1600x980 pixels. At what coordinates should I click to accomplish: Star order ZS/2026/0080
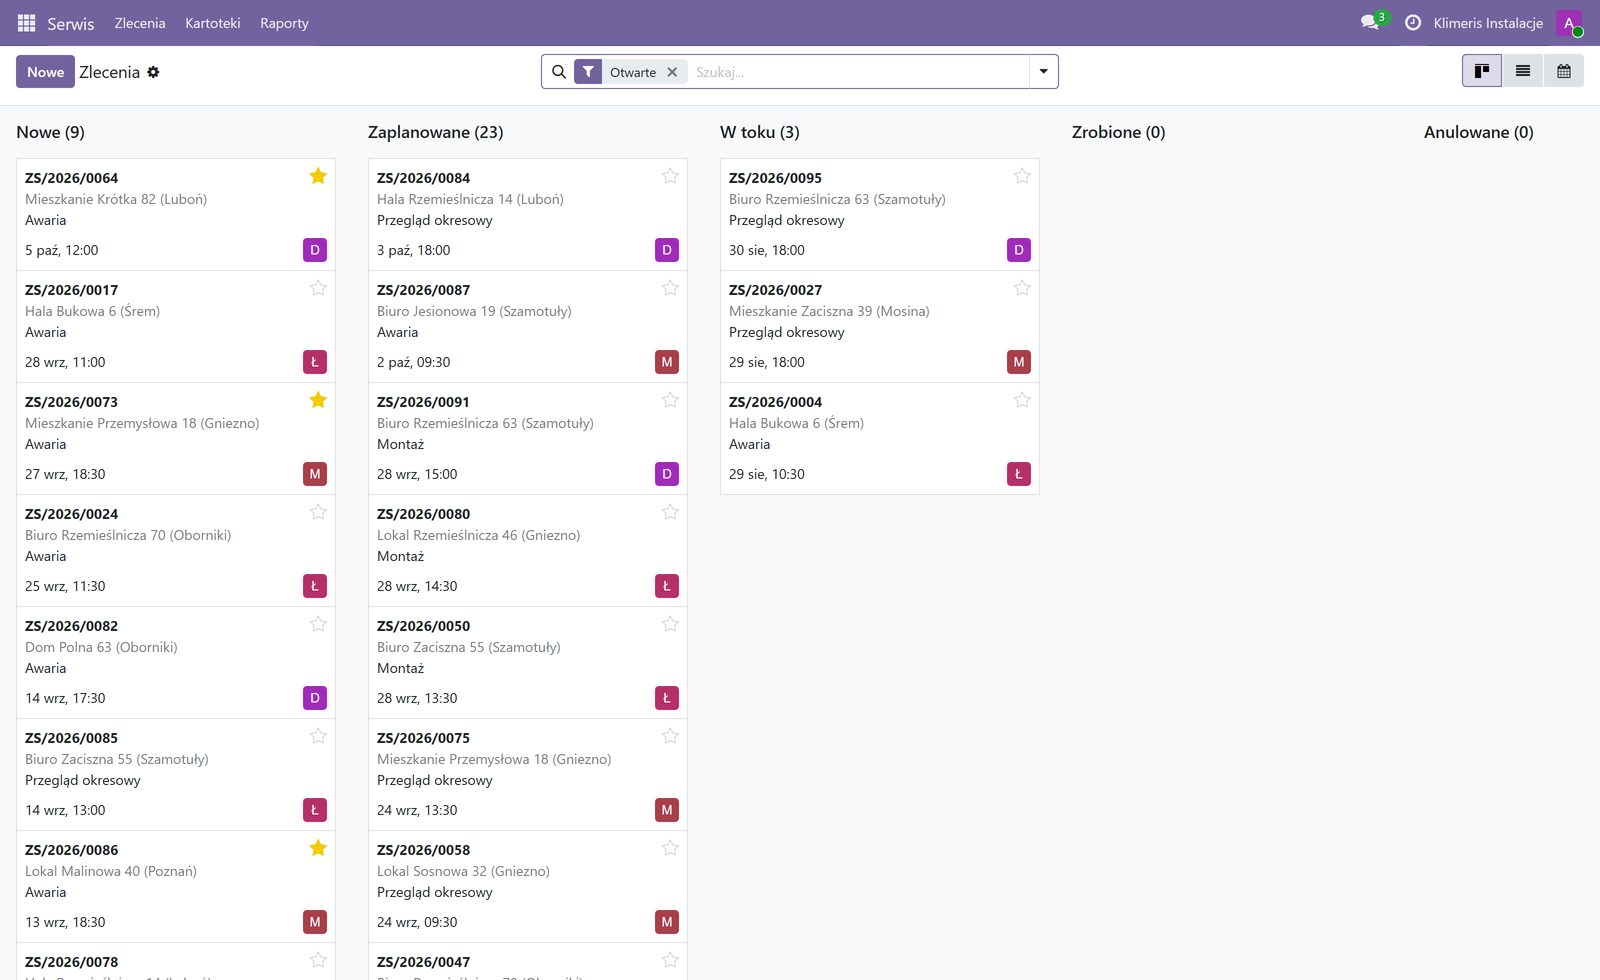click(670, 512)
